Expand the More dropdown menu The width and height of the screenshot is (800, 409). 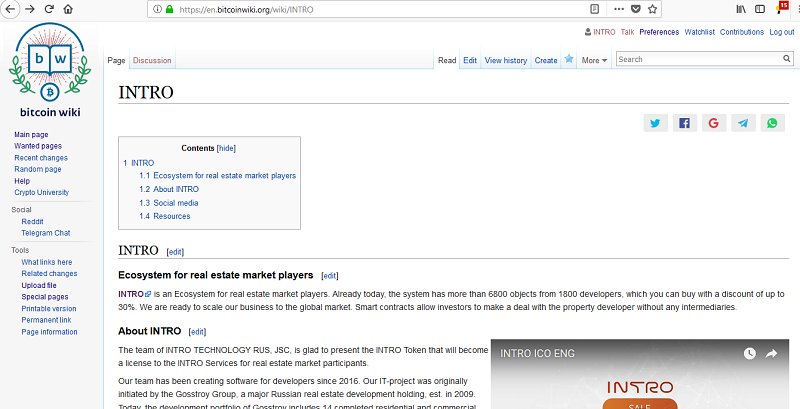tap(594, 60)
